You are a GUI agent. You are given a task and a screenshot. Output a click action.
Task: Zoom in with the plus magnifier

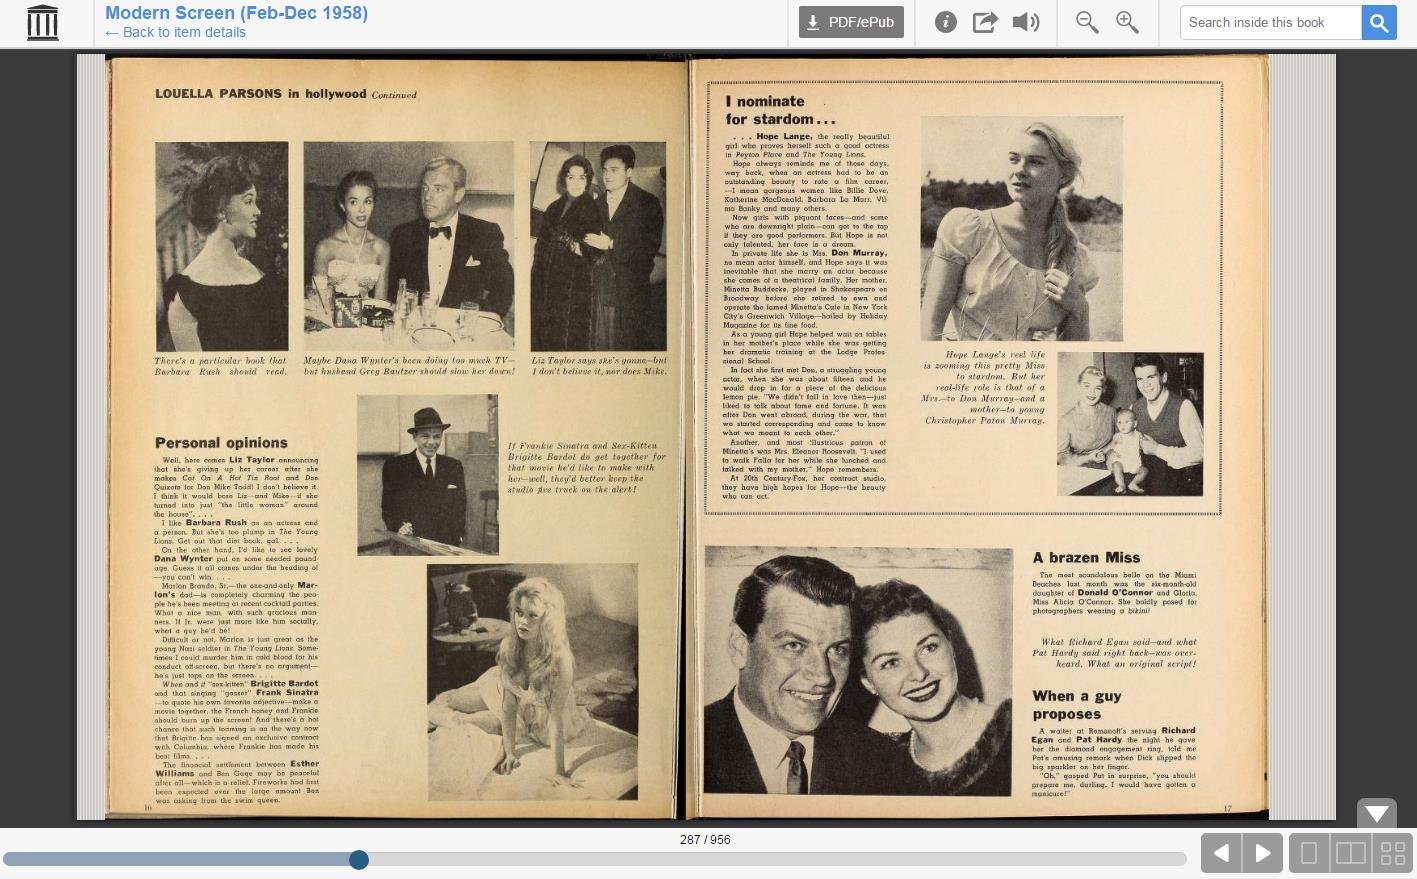tap(1127, 22)
